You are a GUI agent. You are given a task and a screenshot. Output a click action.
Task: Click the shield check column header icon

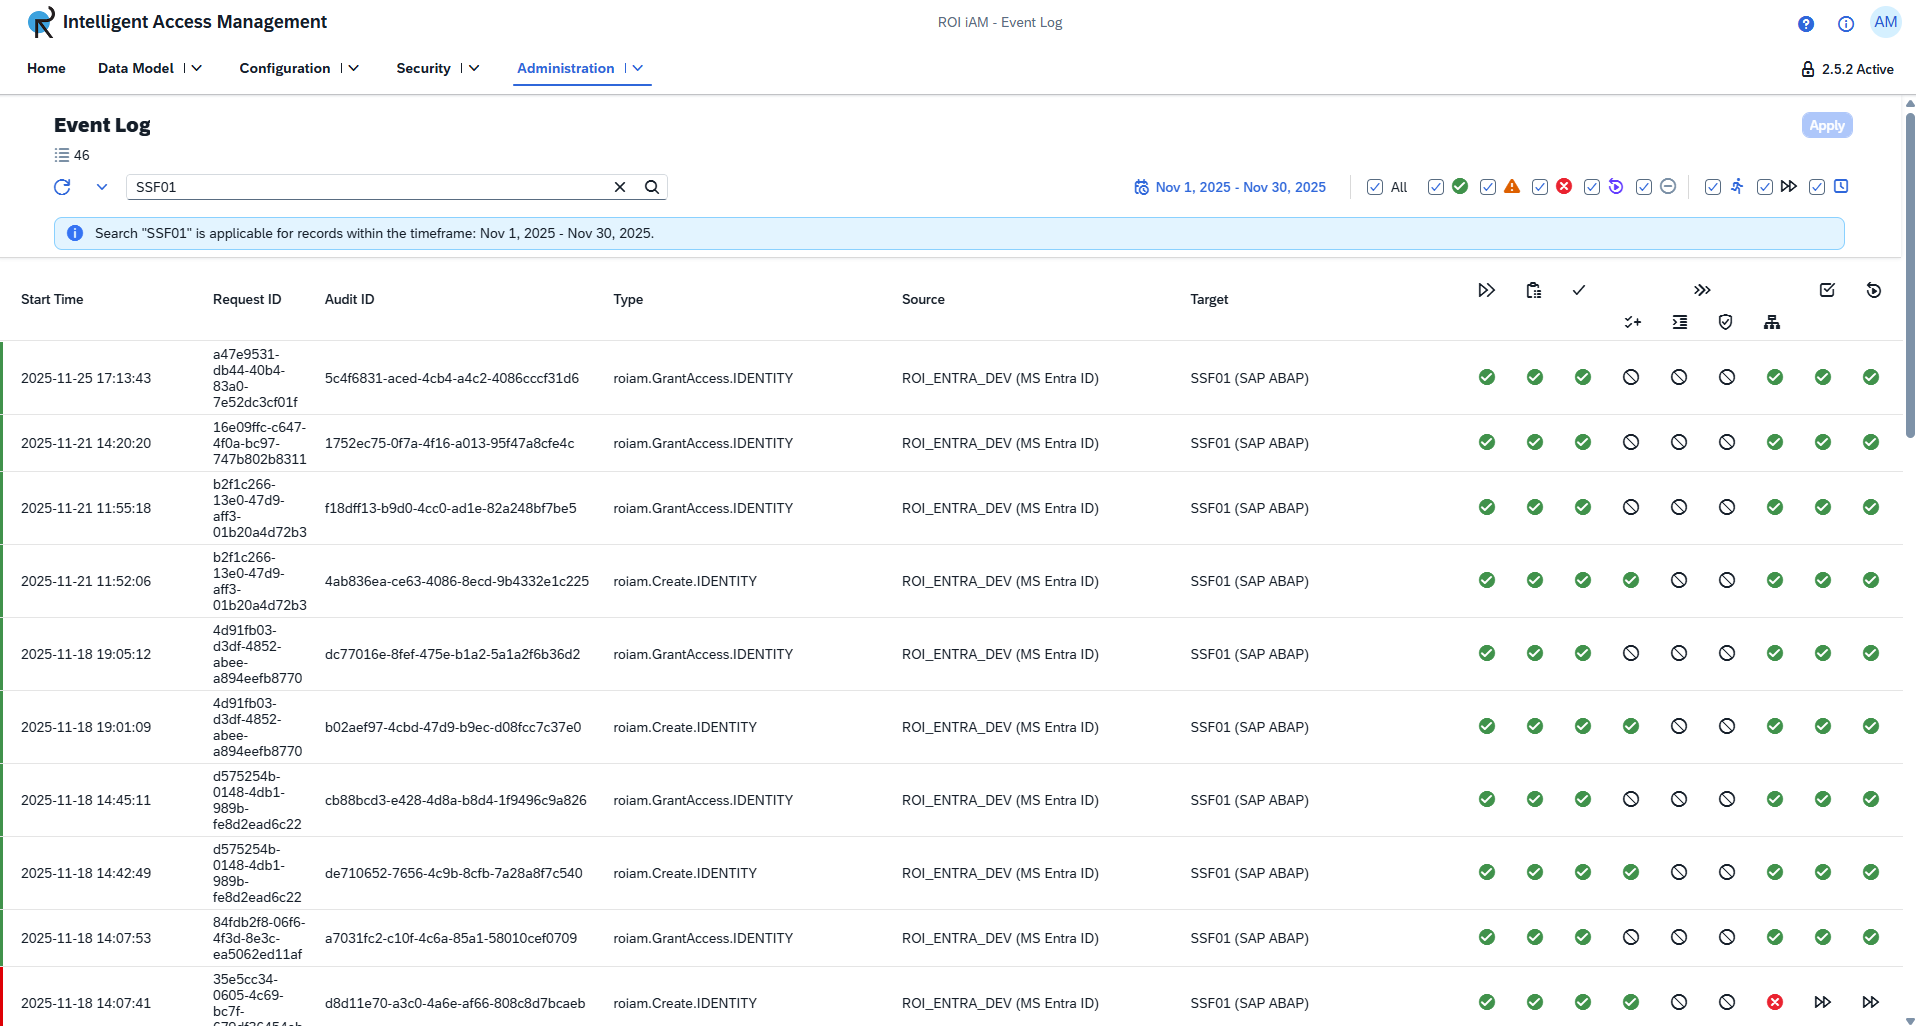click(1725, 321)
